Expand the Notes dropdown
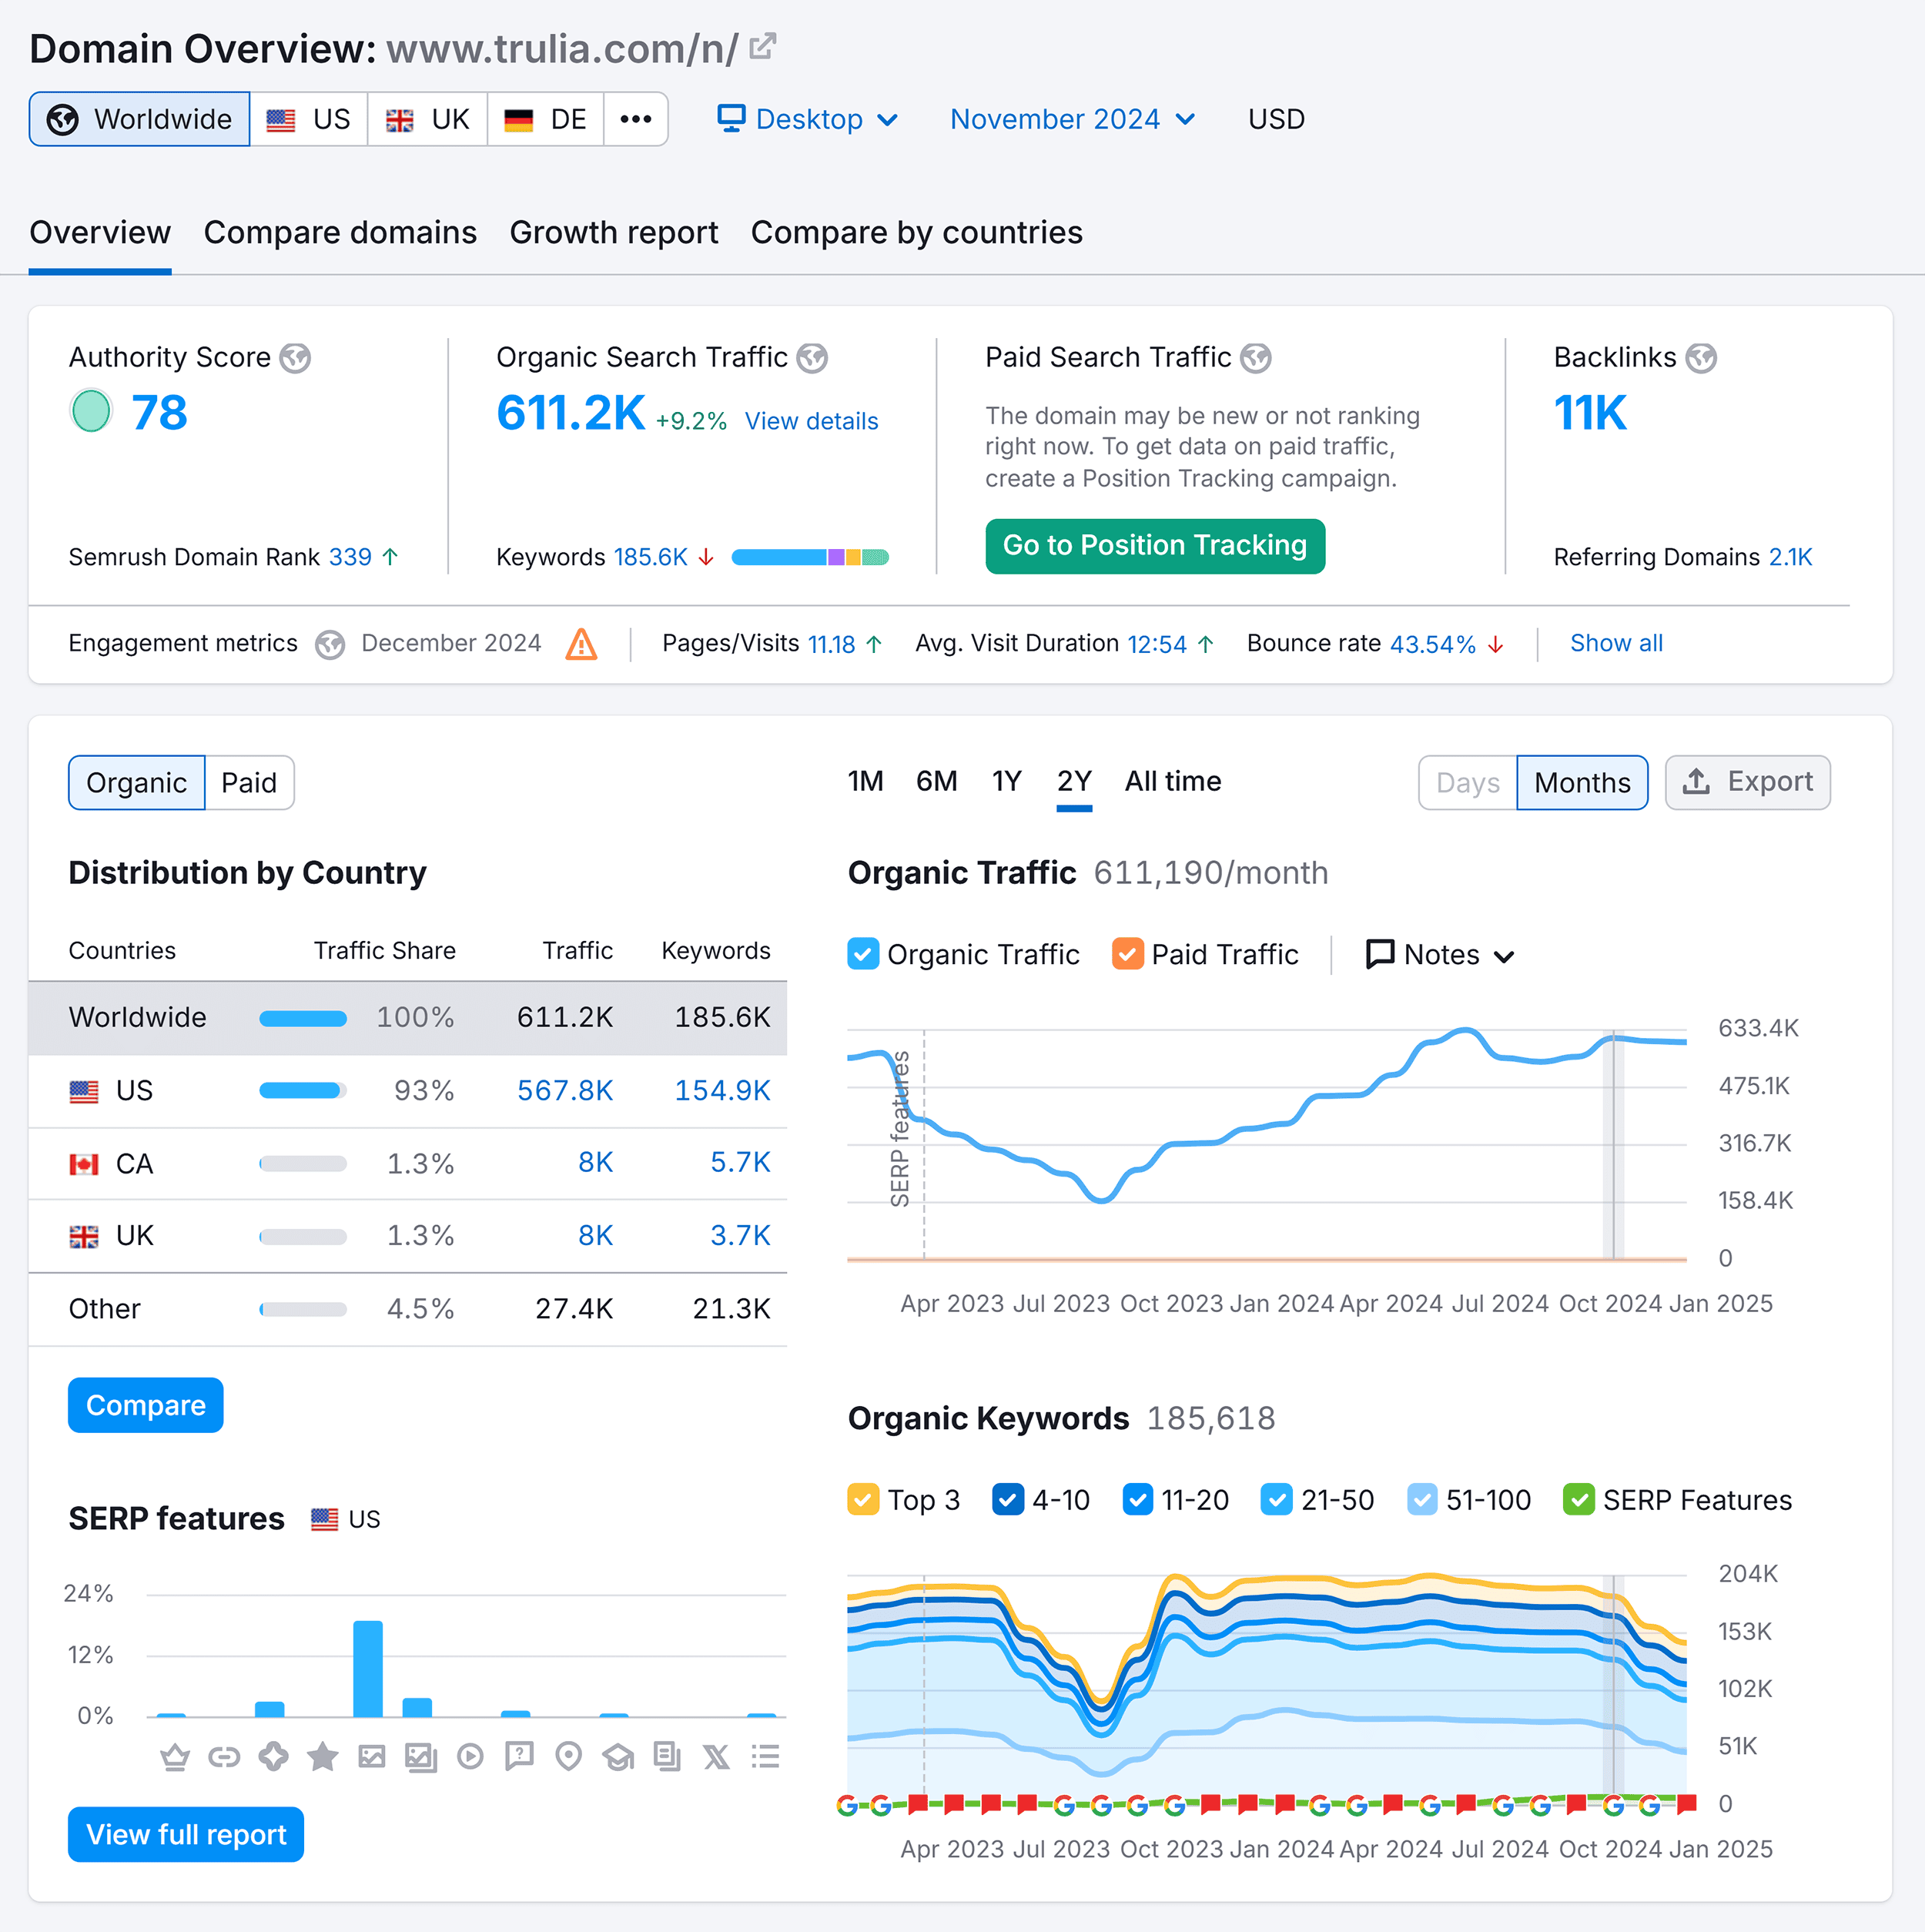The height and width of the screenshot is (1932, 1925). [1440, 955]
